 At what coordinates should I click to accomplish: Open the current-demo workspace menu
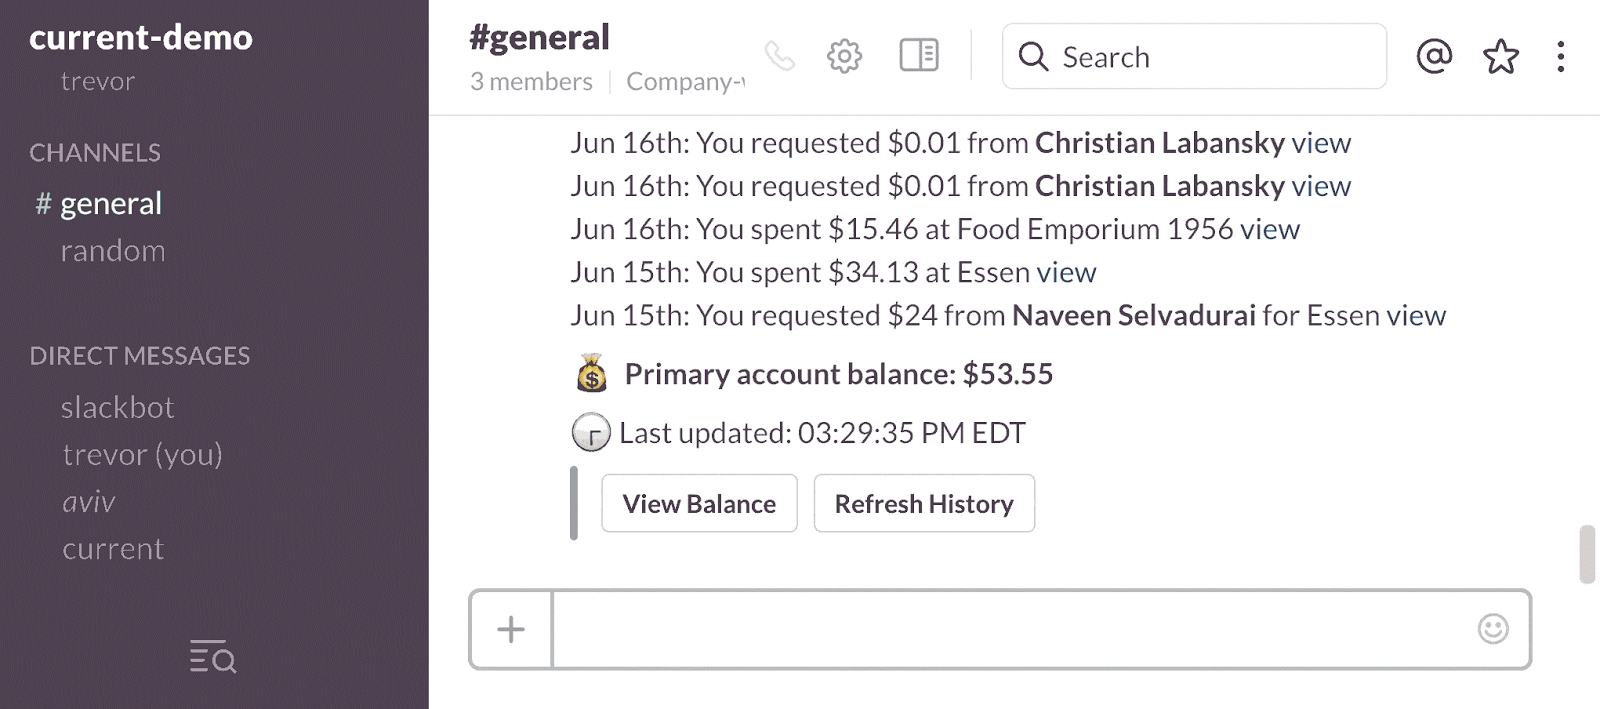pos(141,38)
